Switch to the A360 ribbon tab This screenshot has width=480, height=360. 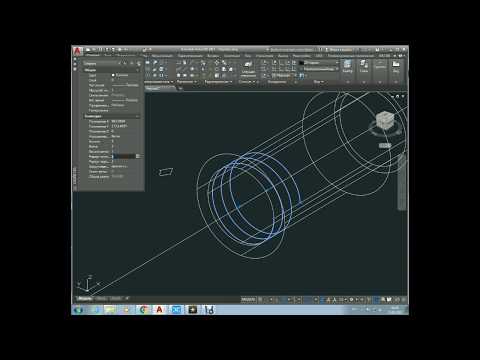(x=319, y=56)
